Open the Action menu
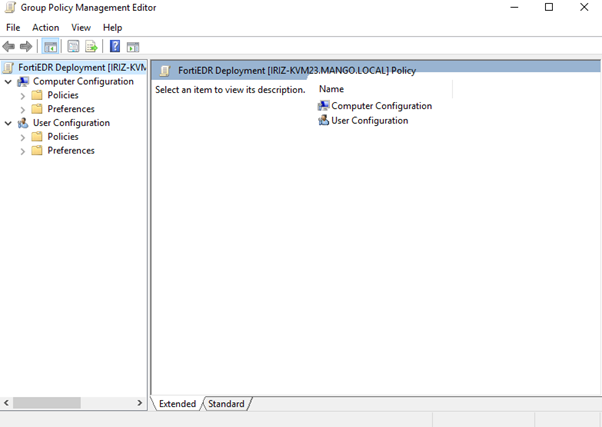This screenshot has width=602, height=427. coord(46,28)
